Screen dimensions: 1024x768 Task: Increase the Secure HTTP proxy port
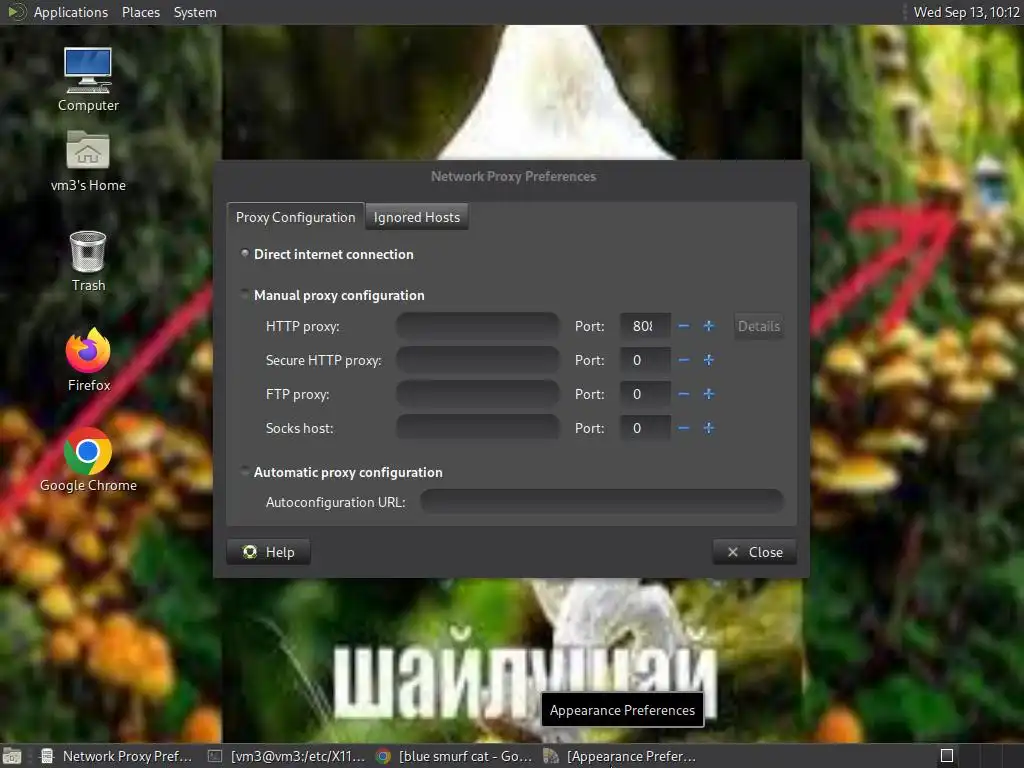pos(709,360)
